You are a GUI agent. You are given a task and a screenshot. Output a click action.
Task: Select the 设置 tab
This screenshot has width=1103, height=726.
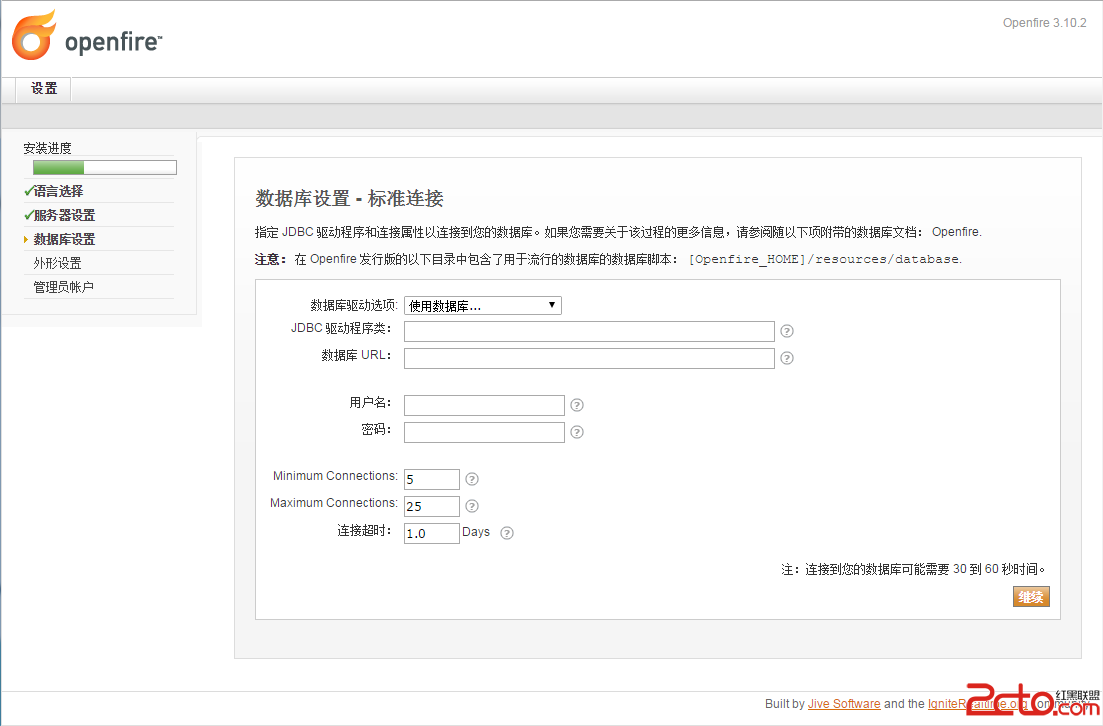pos(44,89)
